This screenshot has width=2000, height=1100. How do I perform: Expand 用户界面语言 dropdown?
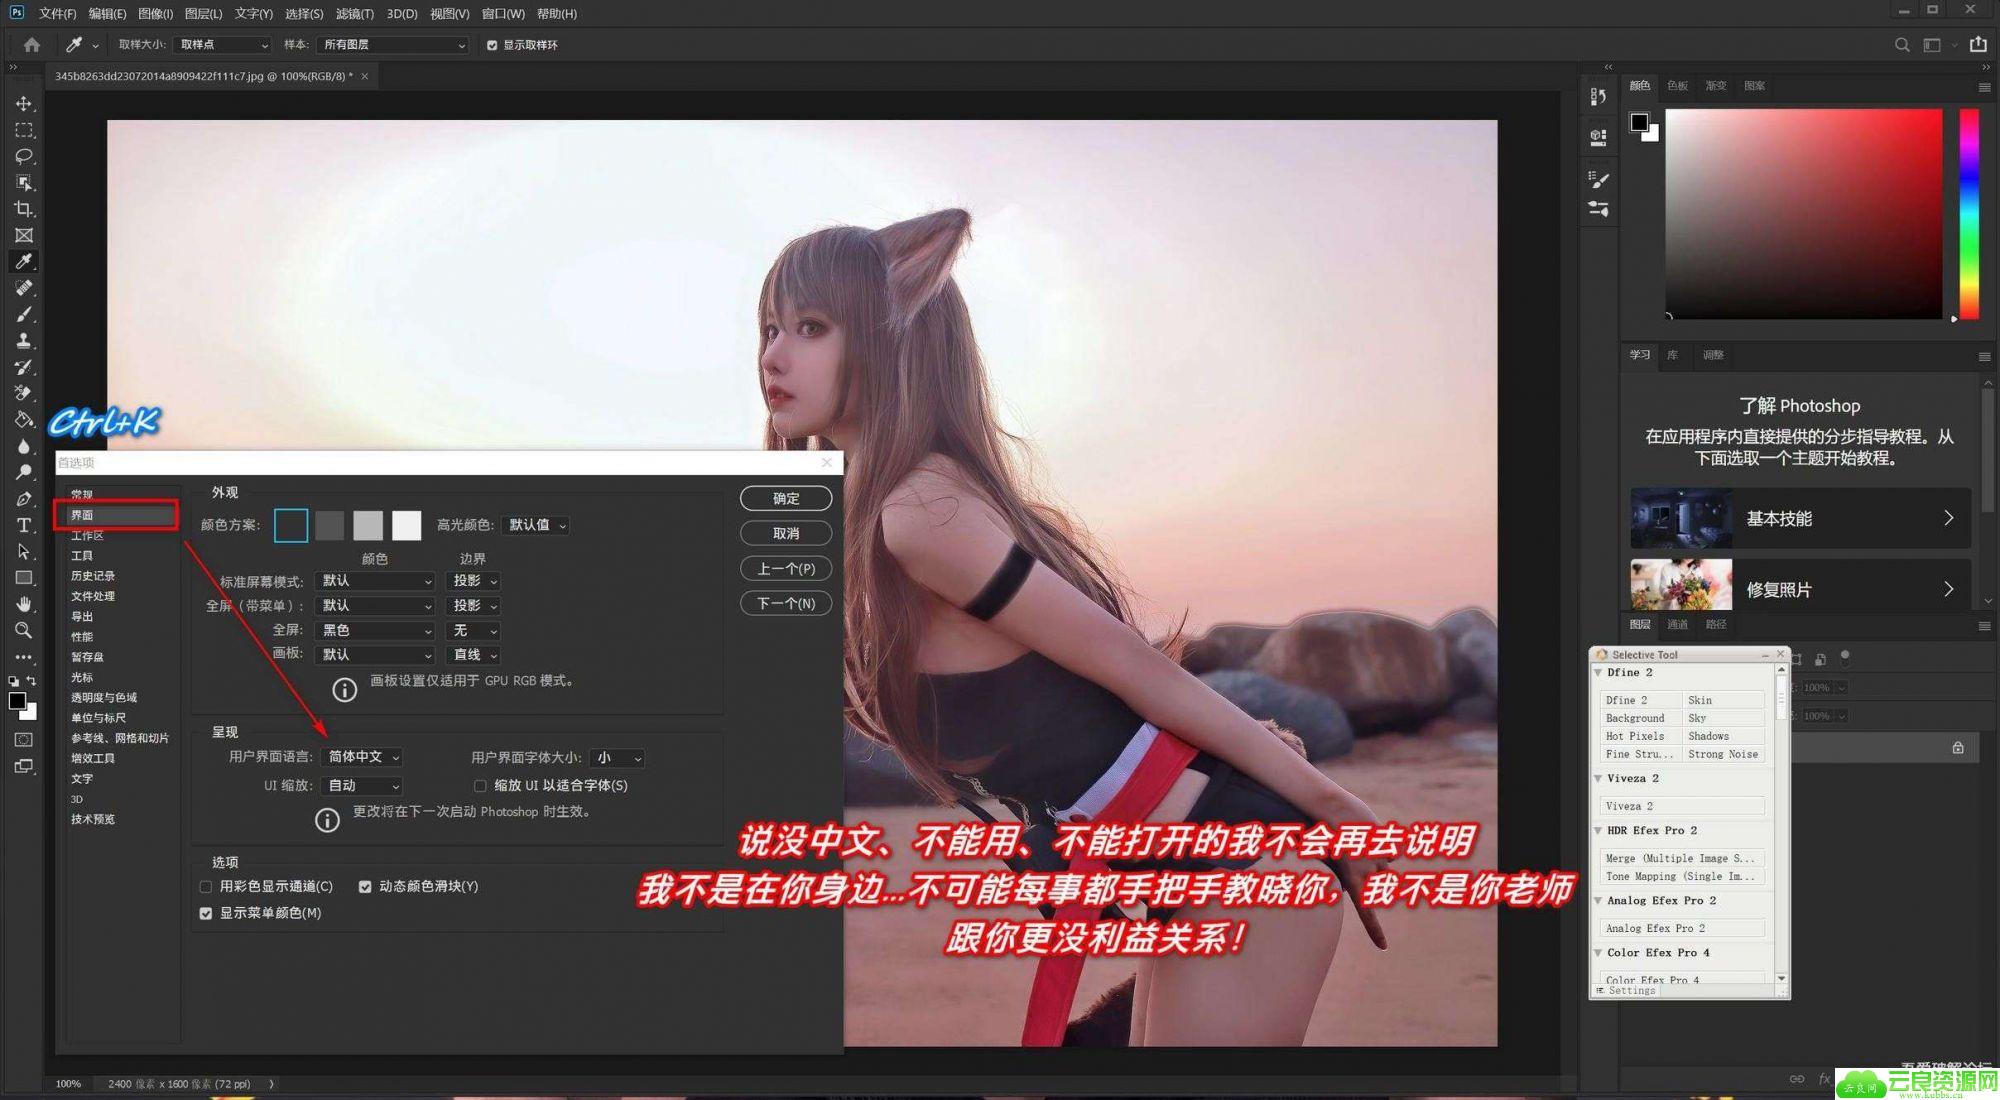pyautogui.click(x=360, y=756)
